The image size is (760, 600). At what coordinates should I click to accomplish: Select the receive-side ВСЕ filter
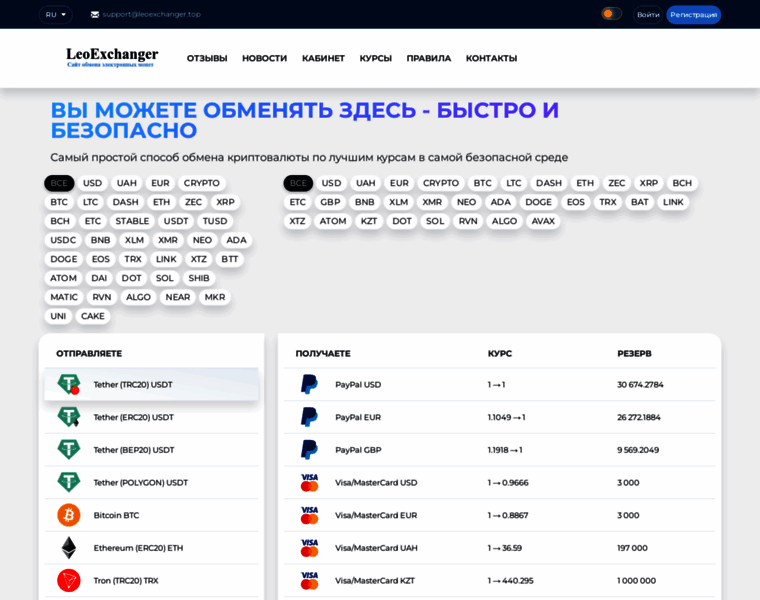pyautogui.click(x=298, y=183)
